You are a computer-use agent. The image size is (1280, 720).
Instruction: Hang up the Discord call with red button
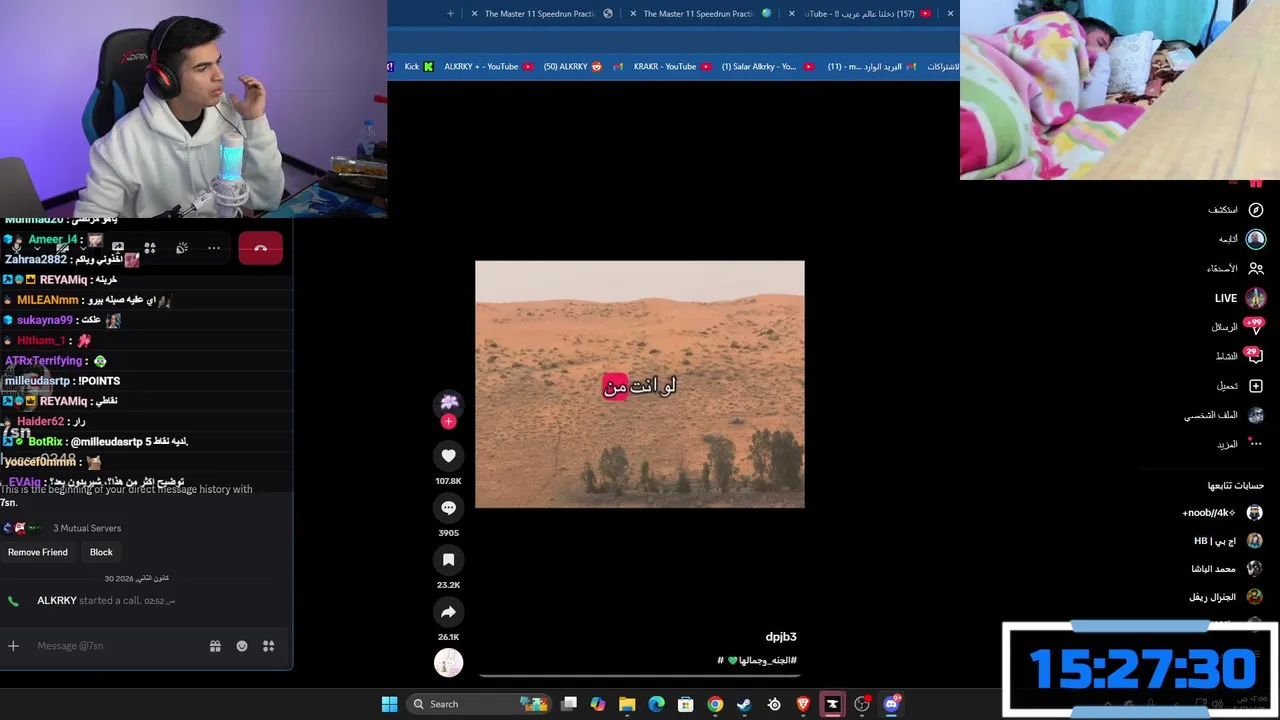click(260, 248)
